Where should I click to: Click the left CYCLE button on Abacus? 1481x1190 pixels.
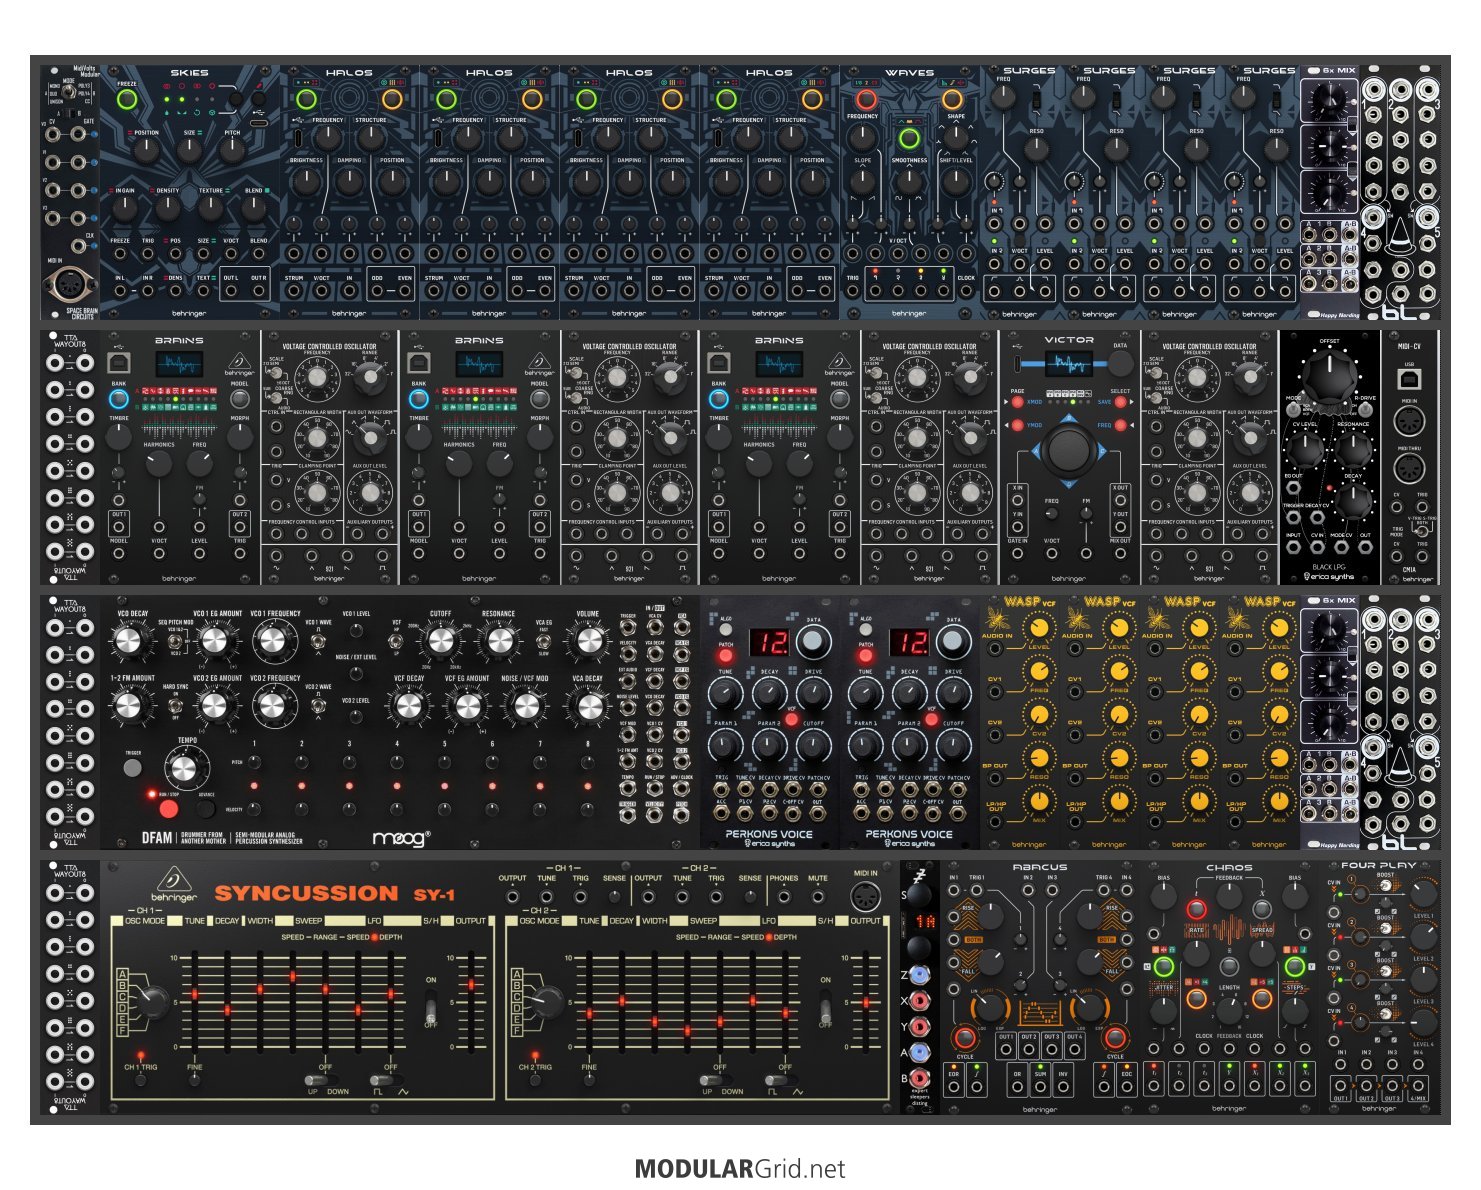[965, 1037]
